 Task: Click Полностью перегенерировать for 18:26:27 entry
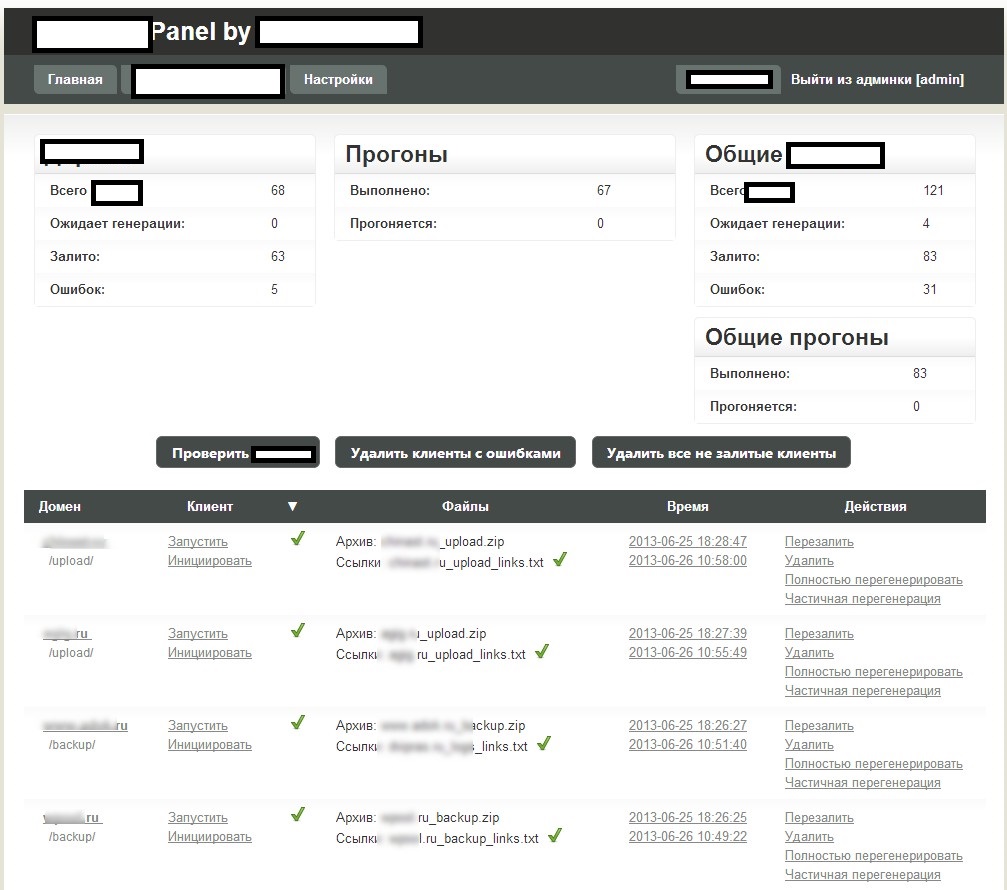tap(873, 763)
